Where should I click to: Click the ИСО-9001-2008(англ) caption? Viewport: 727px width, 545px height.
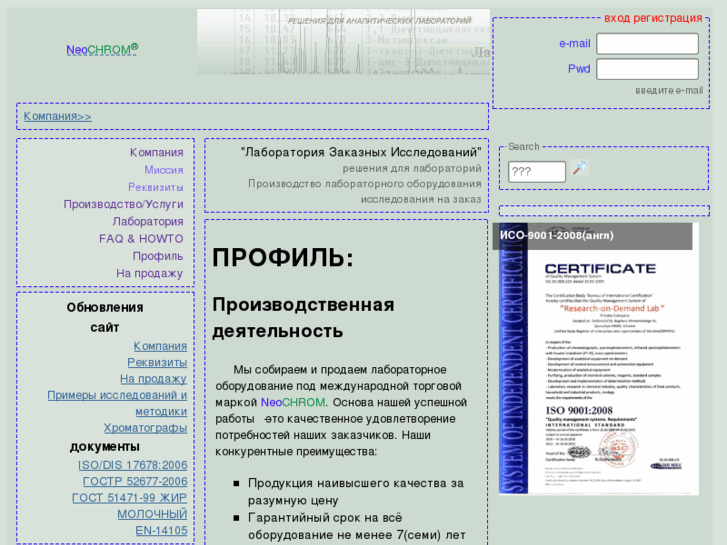point(556,235)
